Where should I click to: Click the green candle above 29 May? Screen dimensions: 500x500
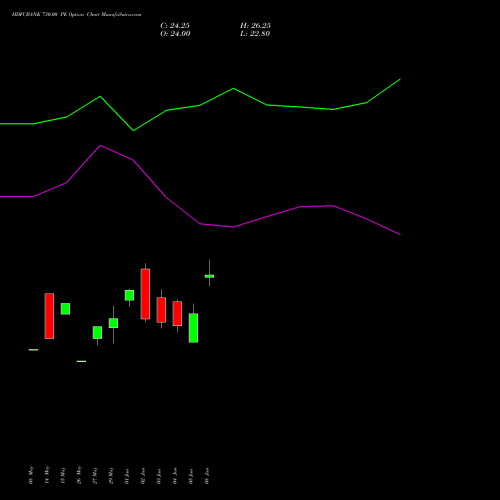pos(113,323)
